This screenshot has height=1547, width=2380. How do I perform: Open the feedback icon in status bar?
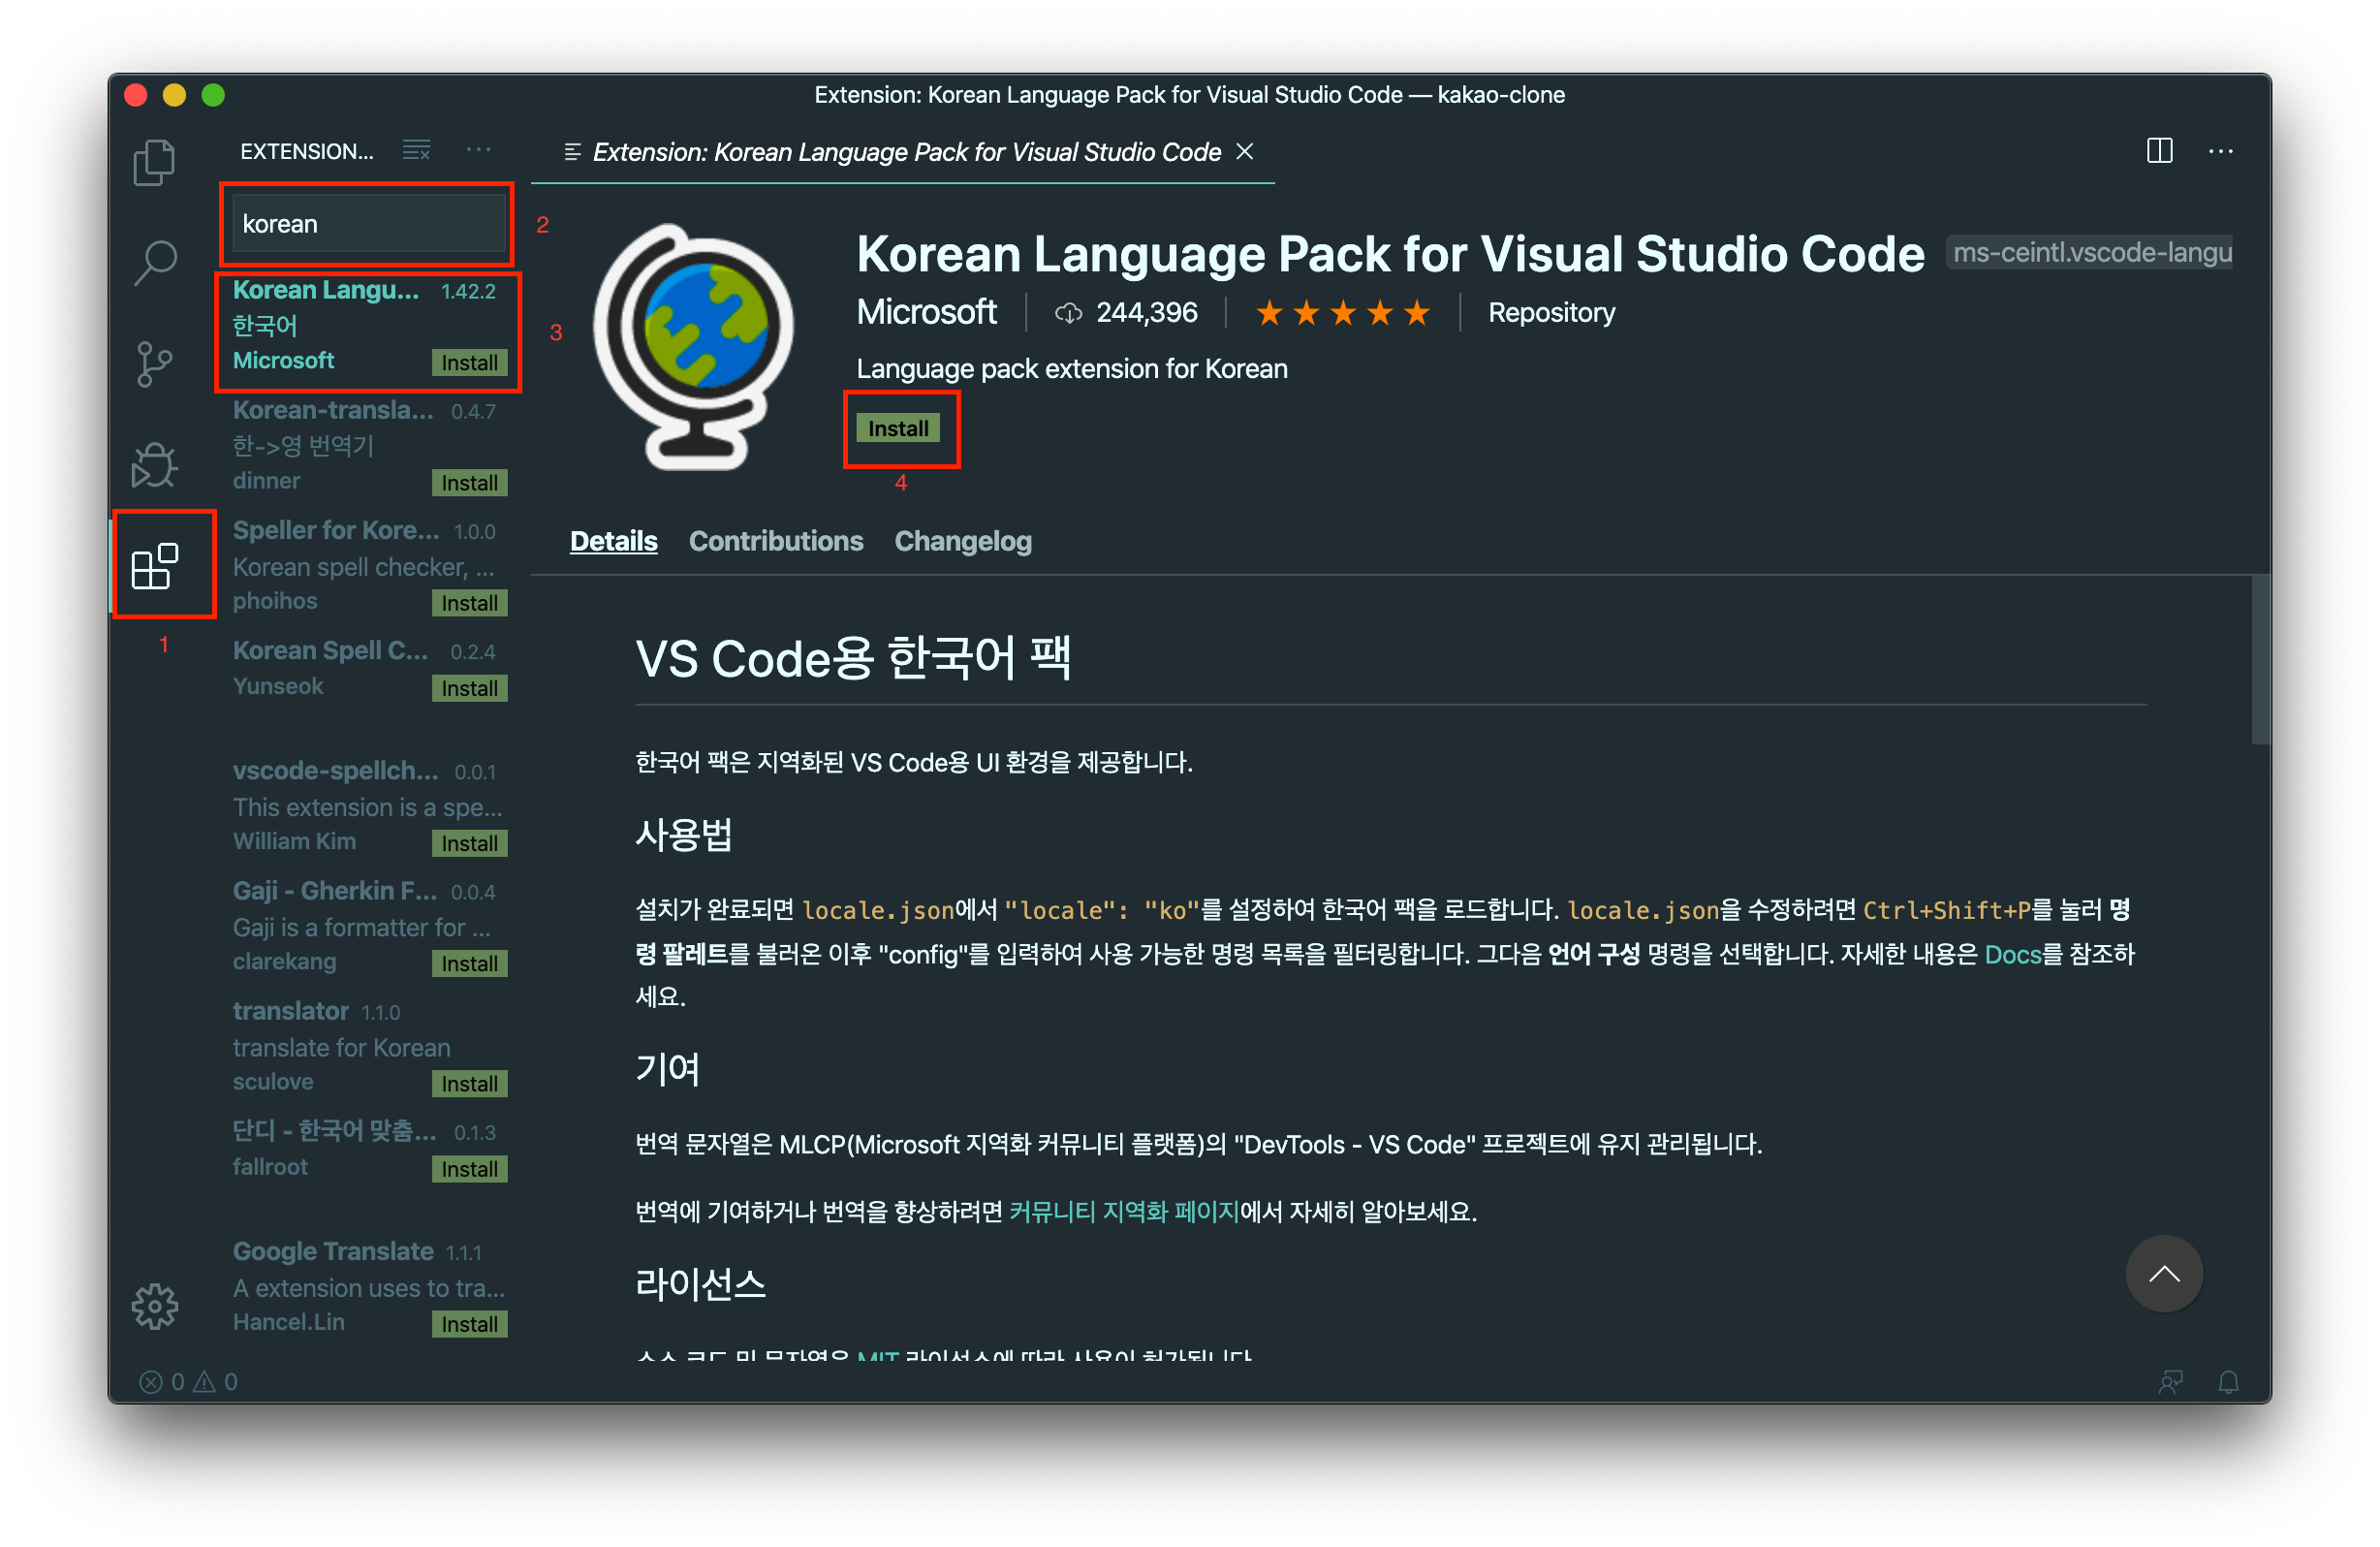tap(2170, 1381)
